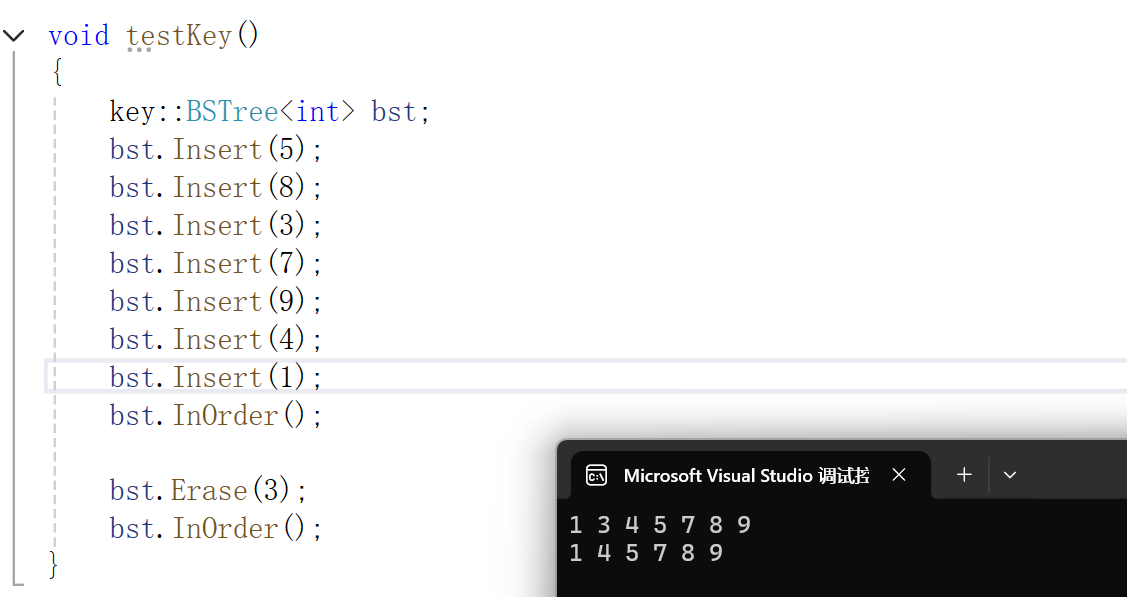Place cursor on bst.Insert(1) line
The width and height of the screenshot is (1127, 597).
tap(216, 377)
